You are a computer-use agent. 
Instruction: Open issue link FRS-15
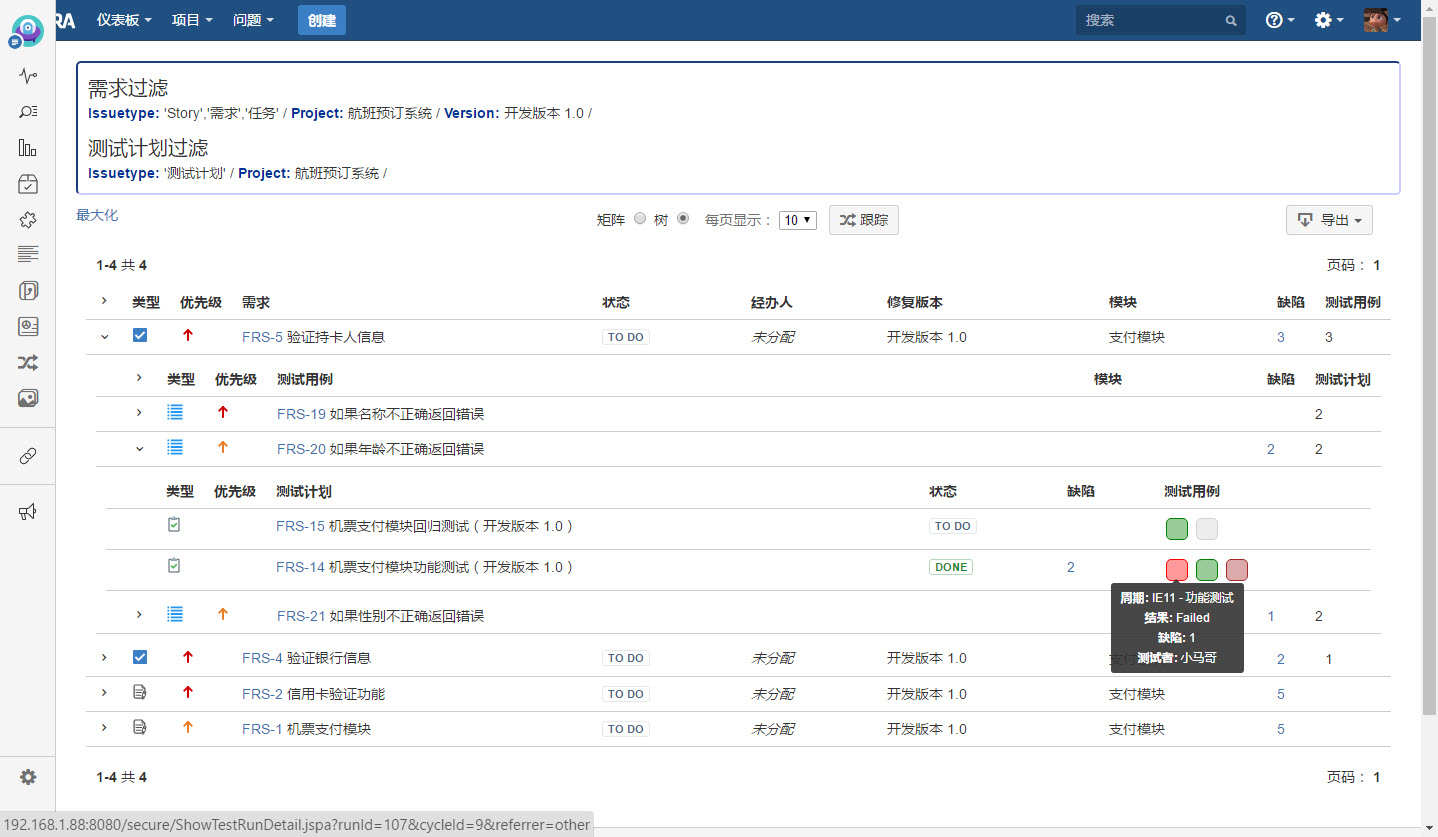300,525
